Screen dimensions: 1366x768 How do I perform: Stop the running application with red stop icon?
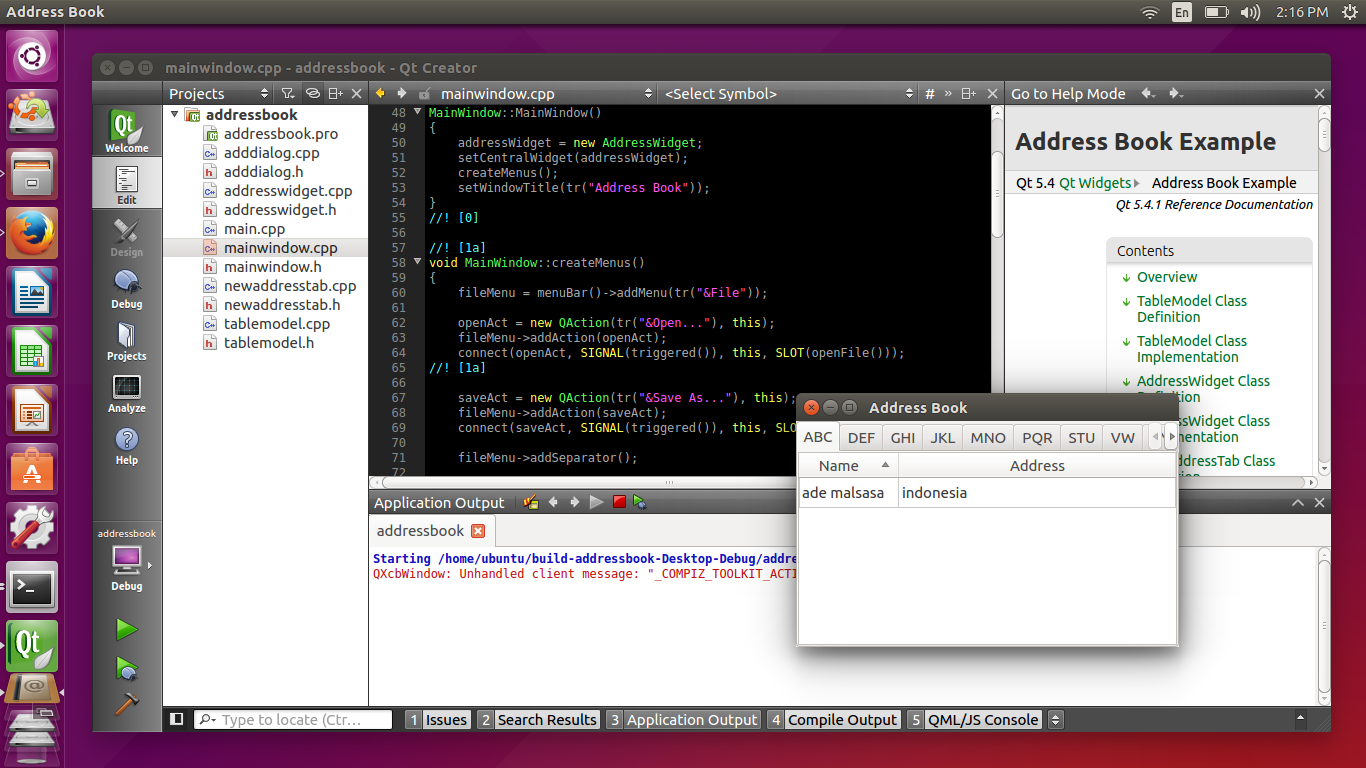619,501
